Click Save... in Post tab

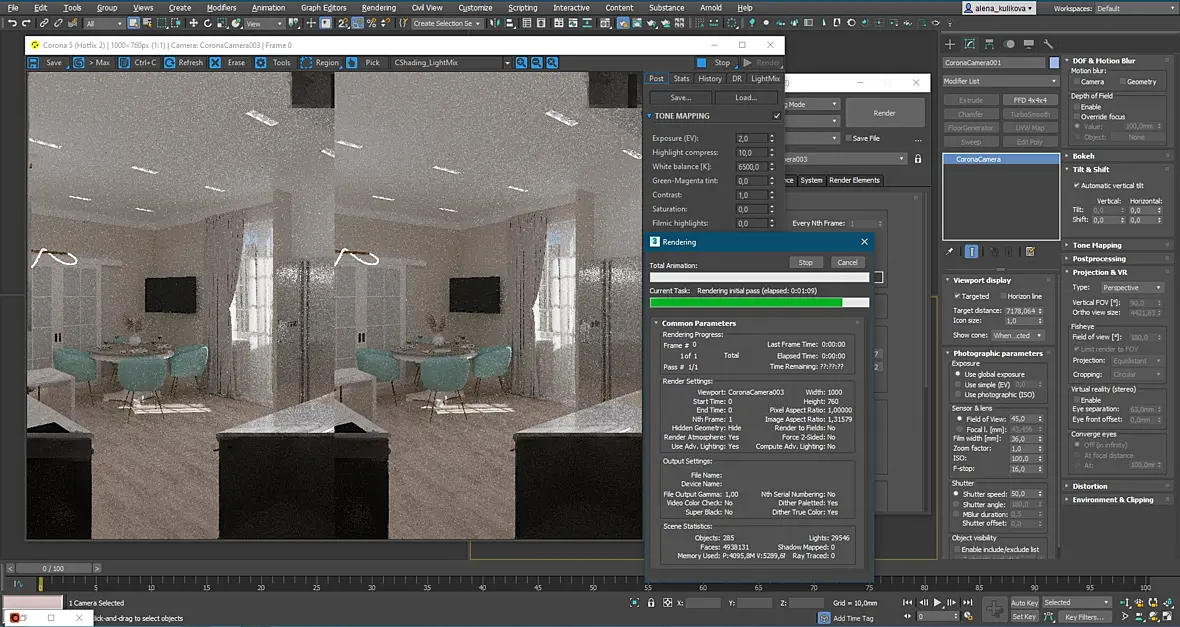coord(680,98)
